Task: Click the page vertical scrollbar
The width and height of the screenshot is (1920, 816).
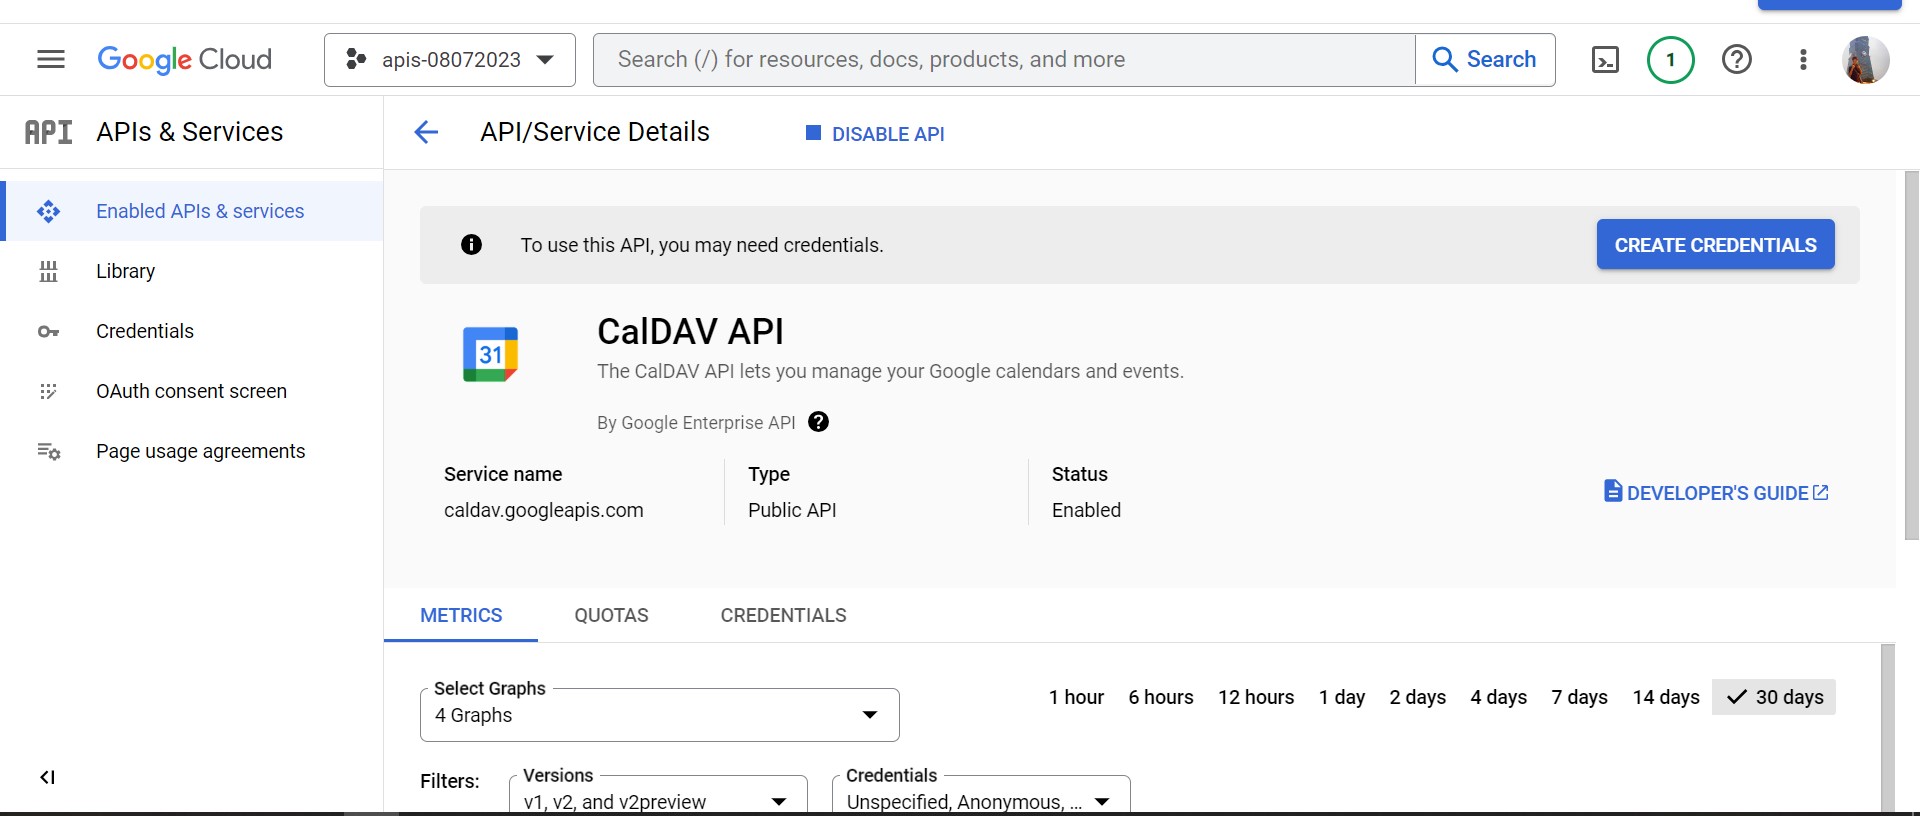Action: pyautogui.click(x=1912, y=356)
